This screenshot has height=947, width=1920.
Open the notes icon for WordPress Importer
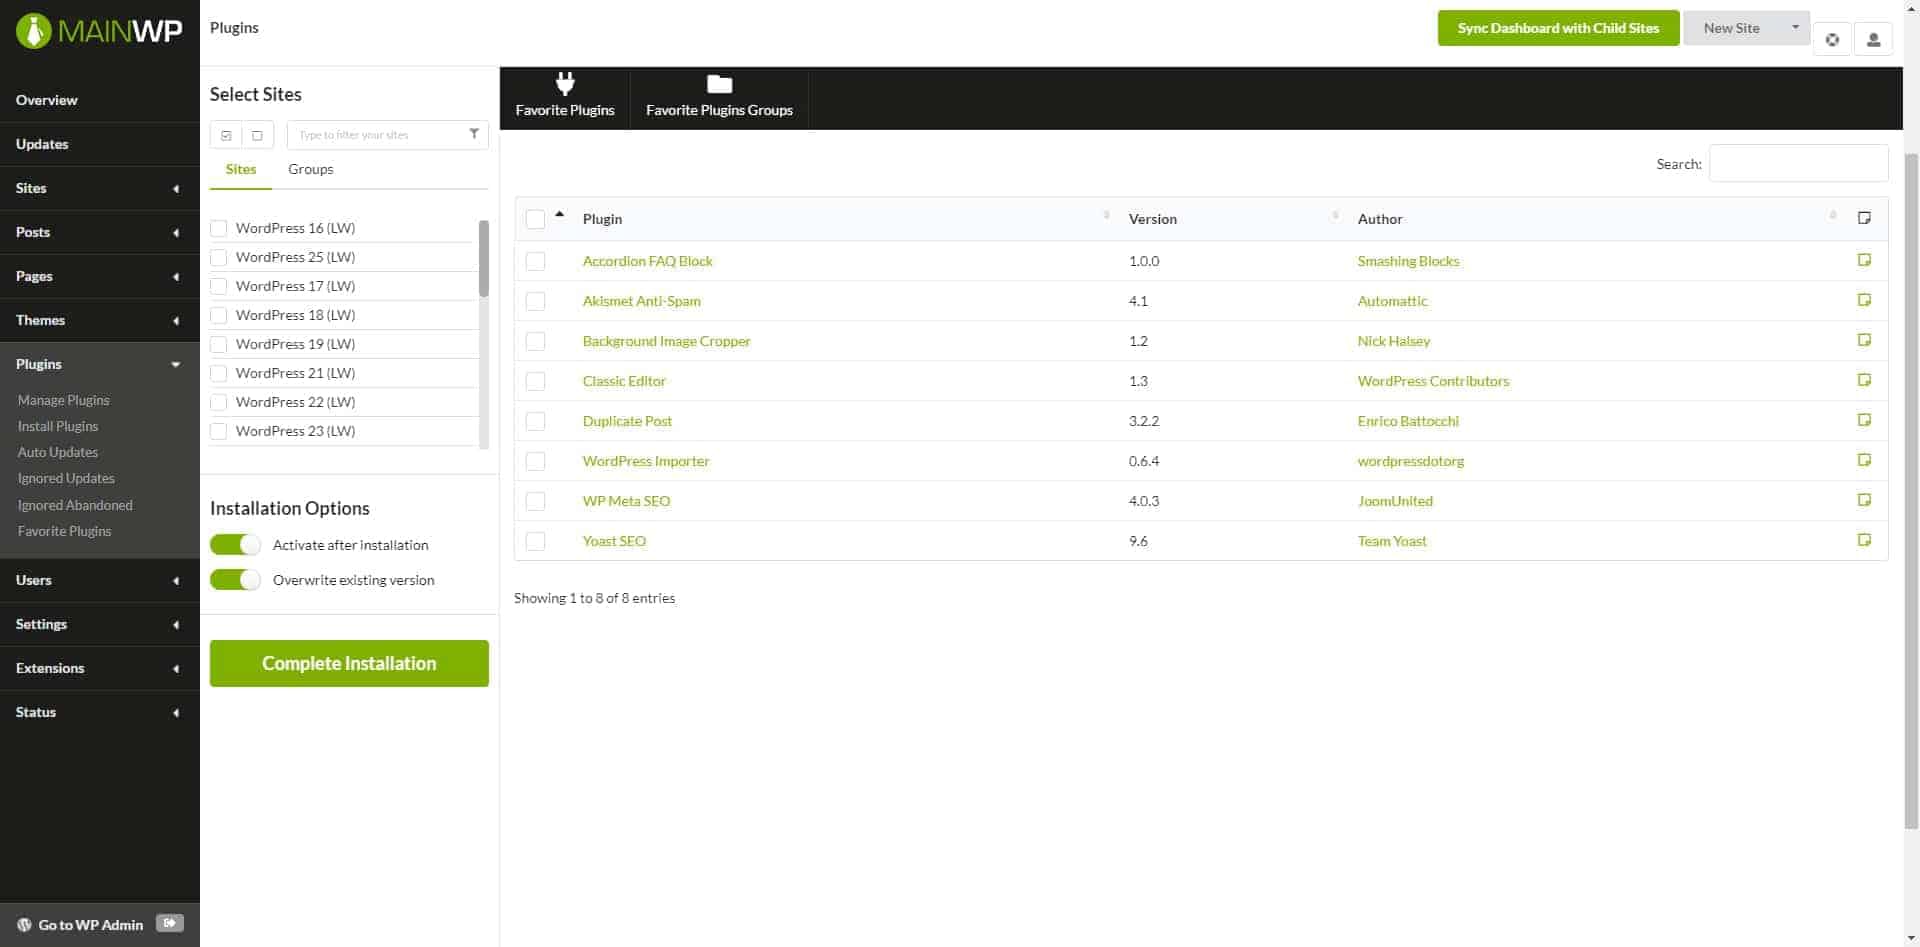(1864, 460)
